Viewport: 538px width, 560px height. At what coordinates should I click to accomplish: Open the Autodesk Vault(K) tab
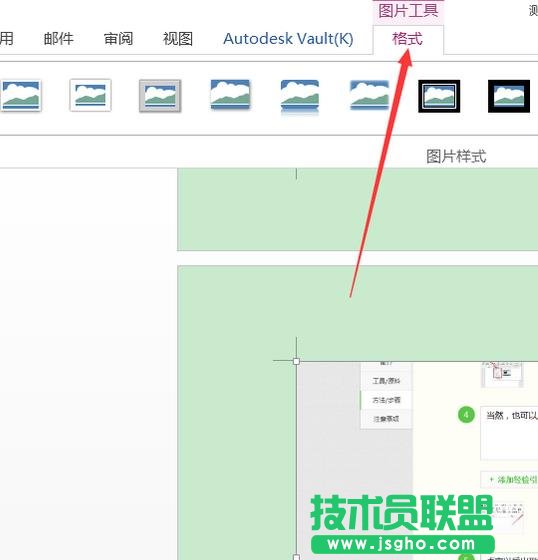click(x=288, y=39)
